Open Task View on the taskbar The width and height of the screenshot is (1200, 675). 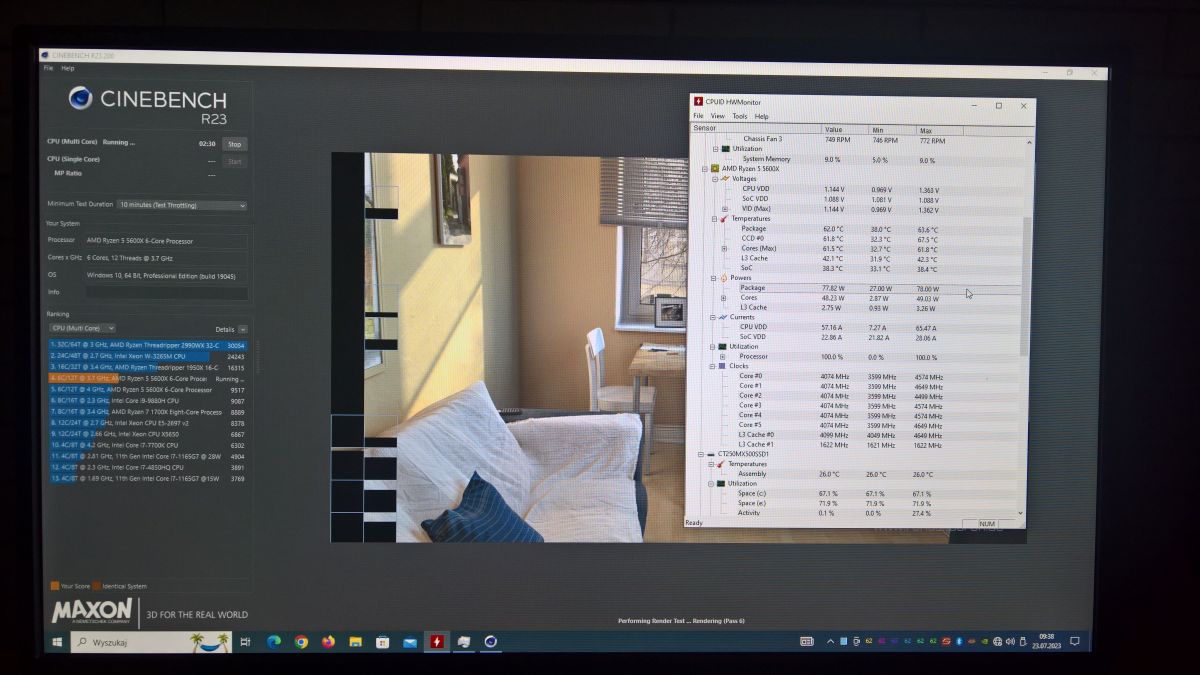(246, 642)
